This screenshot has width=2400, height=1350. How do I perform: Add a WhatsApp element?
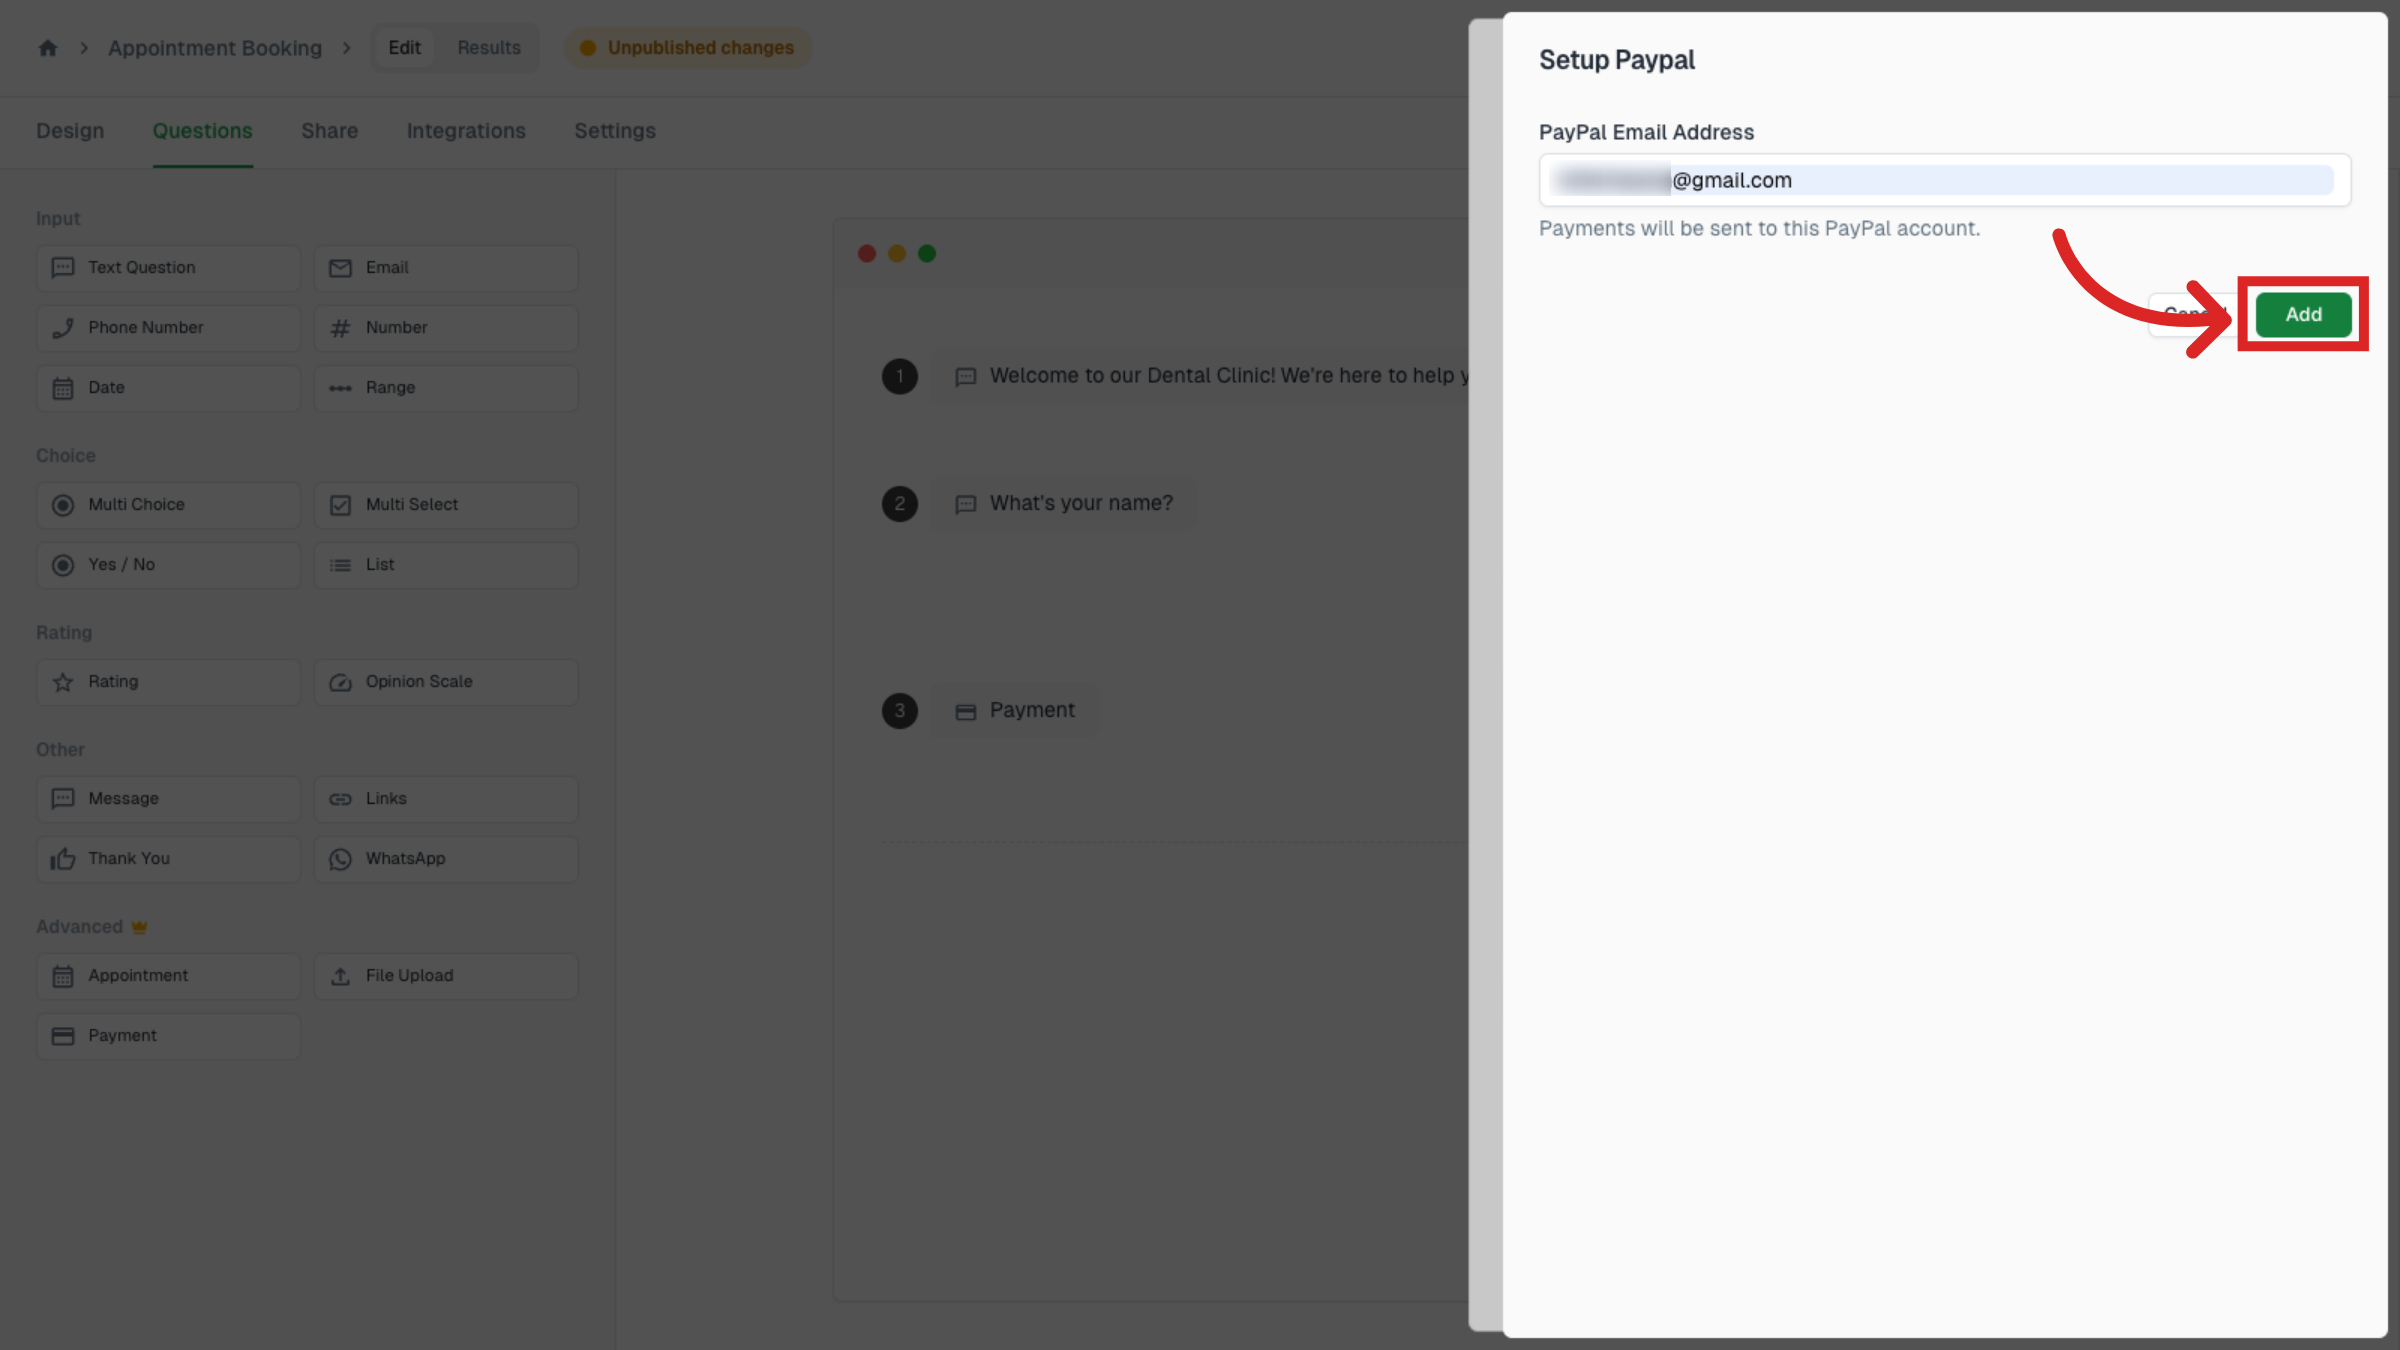click(x=446, y=859)
